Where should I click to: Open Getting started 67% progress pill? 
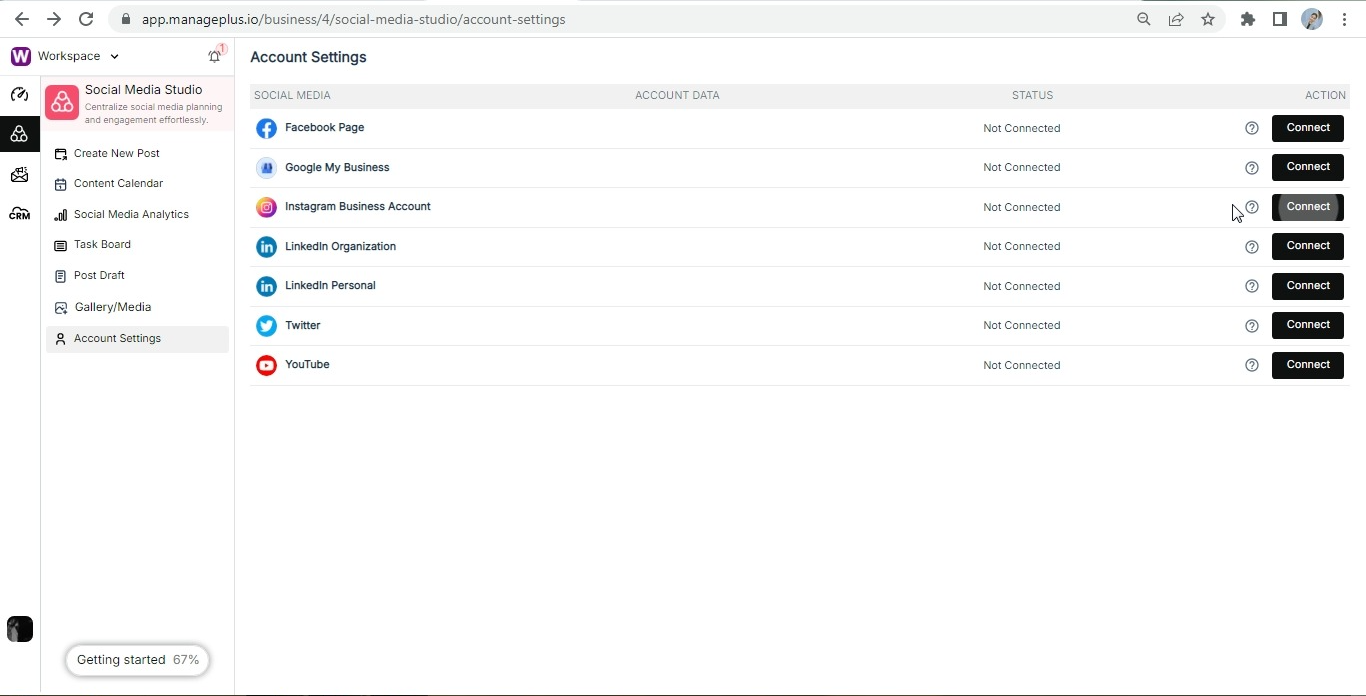(137, 660)
